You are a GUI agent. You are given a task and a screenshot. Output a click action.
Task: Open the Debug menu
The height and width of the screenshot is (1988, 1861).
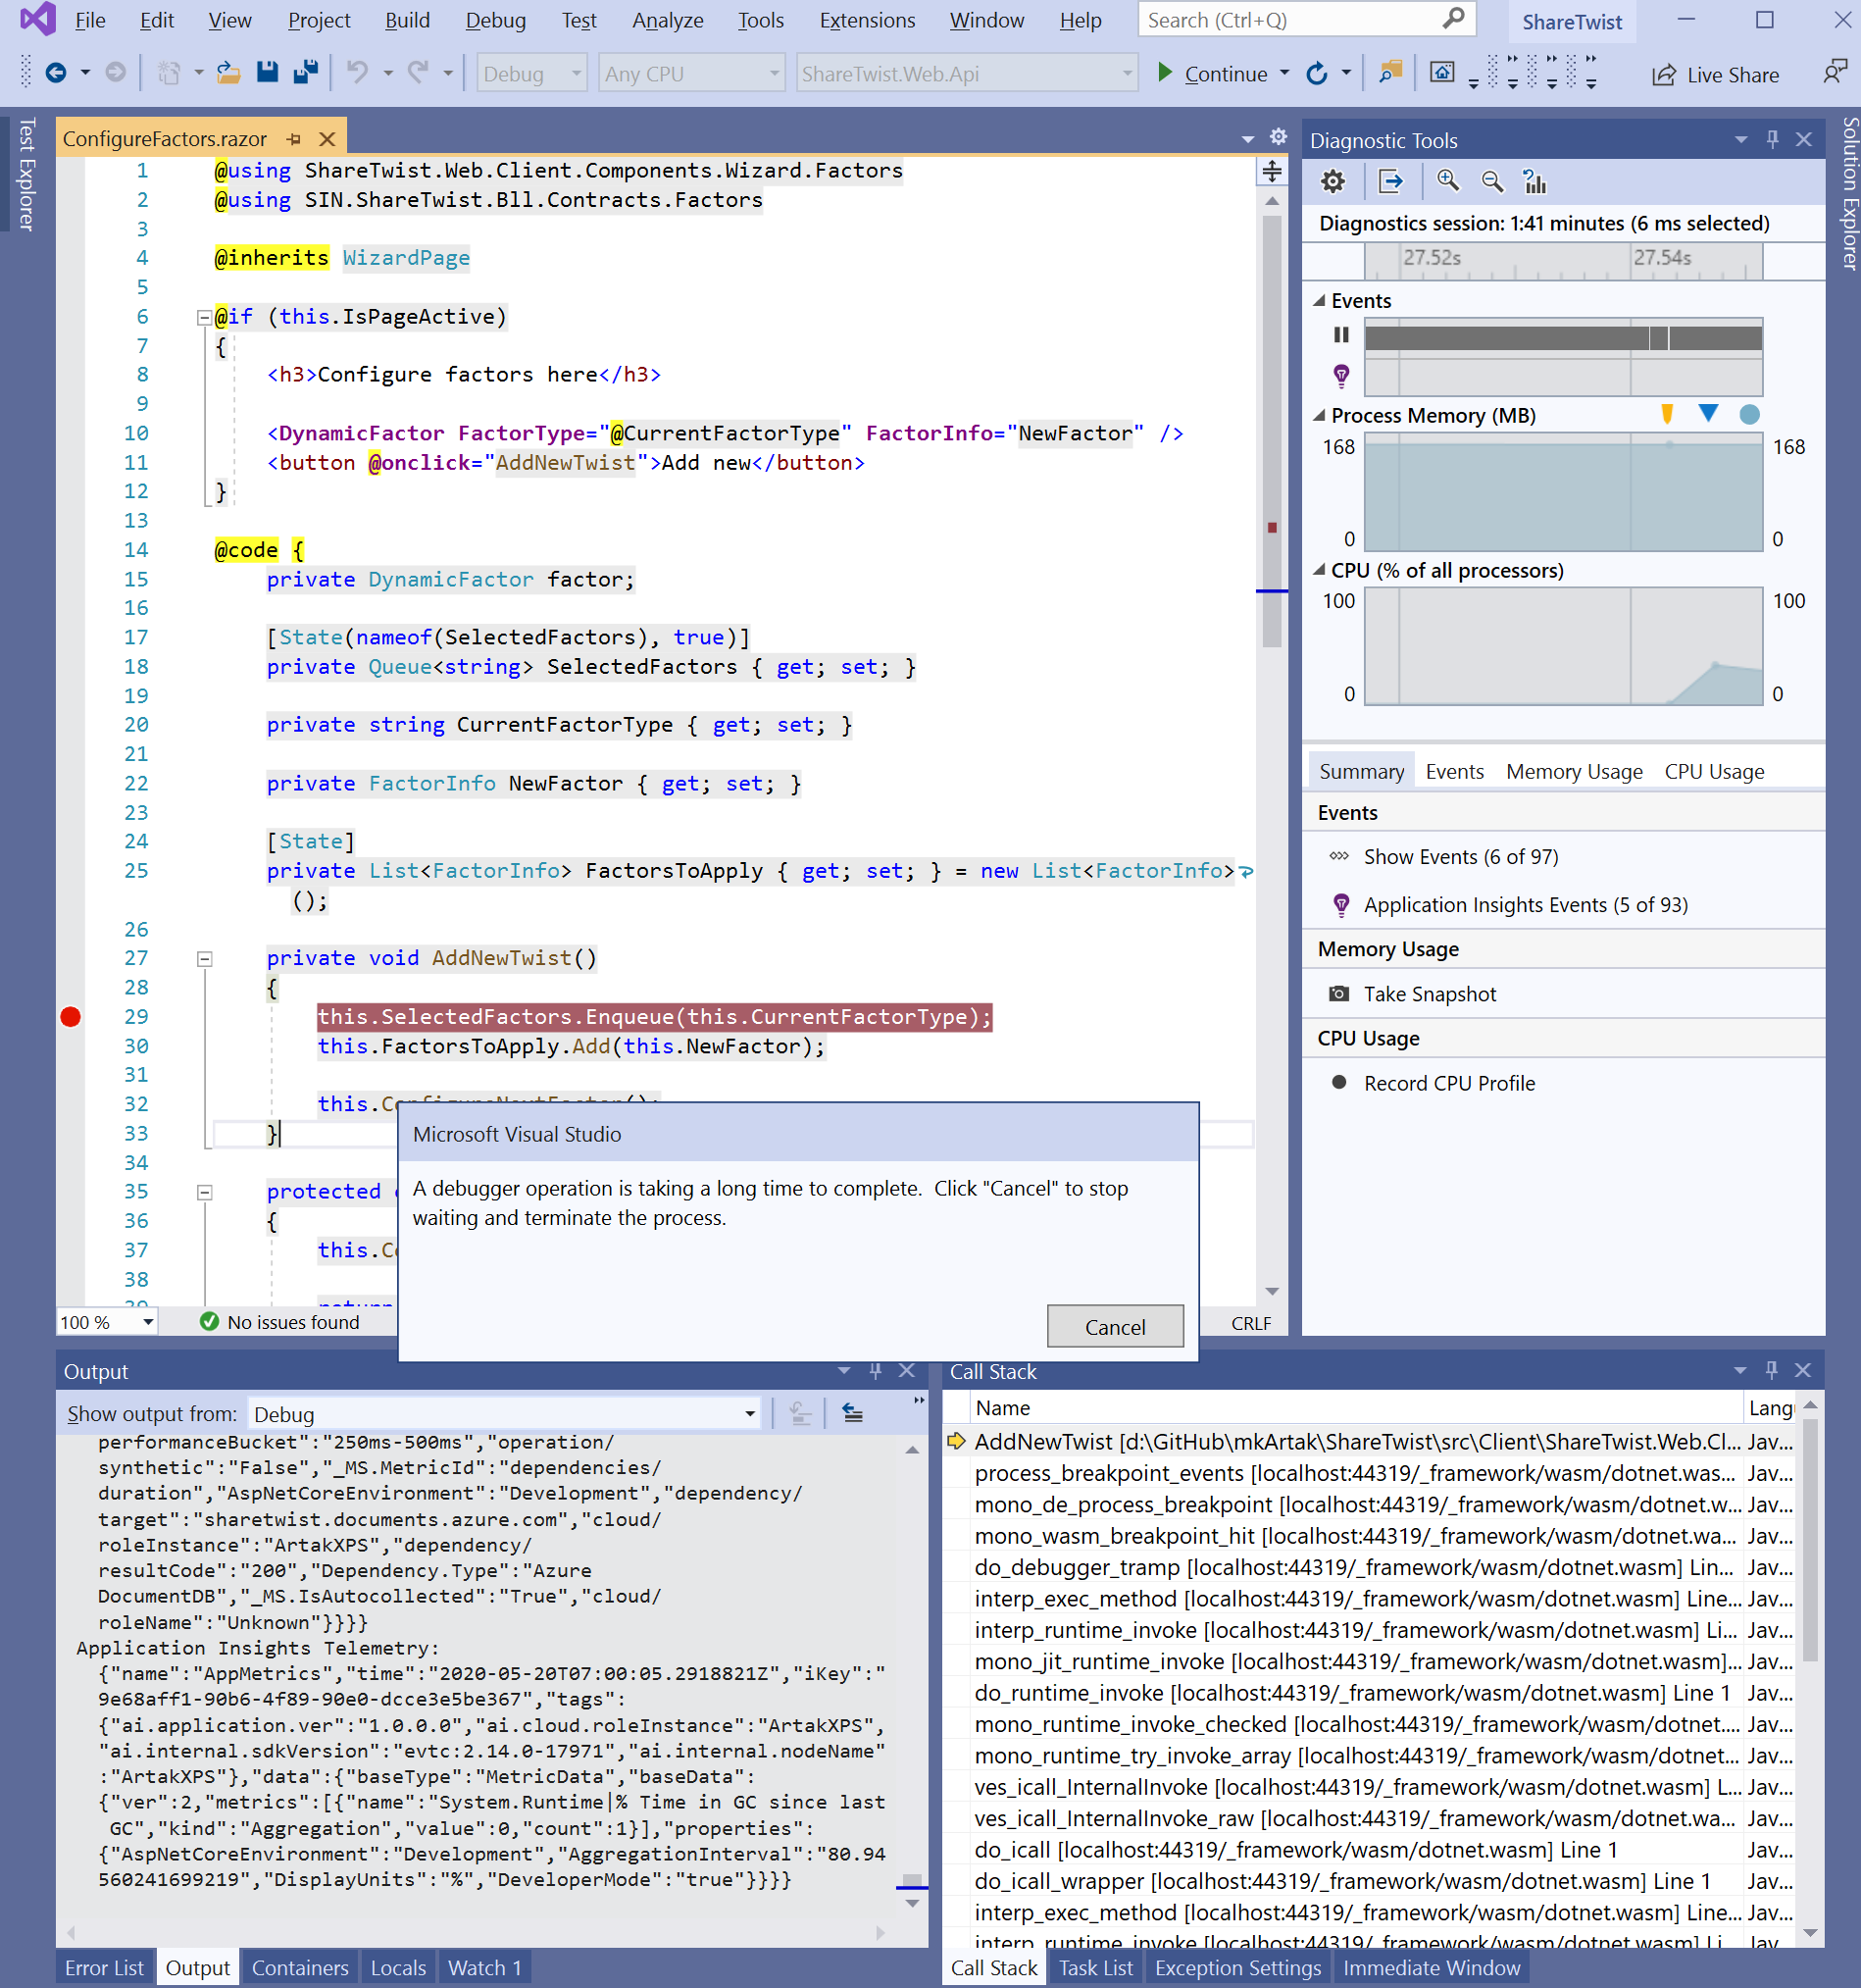495,20
